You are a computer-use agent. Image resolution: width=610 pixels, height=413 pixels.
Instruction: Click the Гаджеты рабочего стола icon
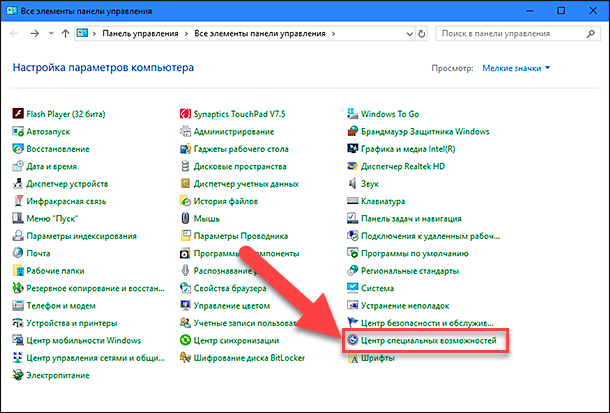click(x=185, y=149)
